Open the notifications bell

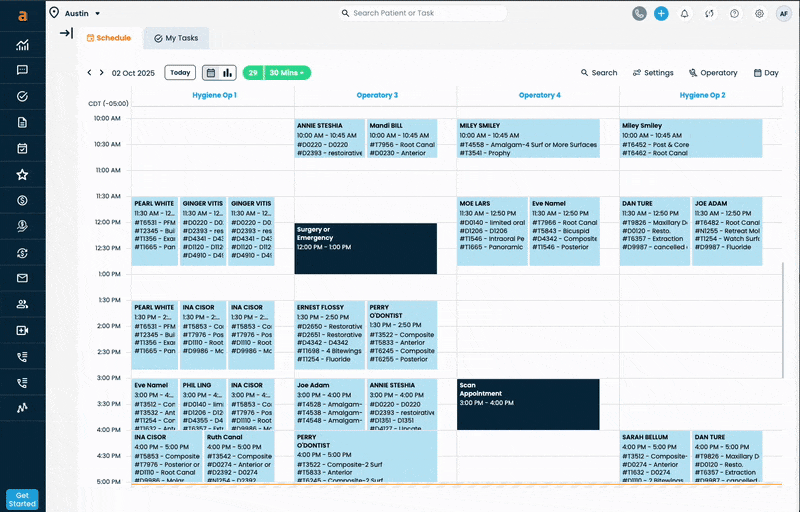[685, 14]
